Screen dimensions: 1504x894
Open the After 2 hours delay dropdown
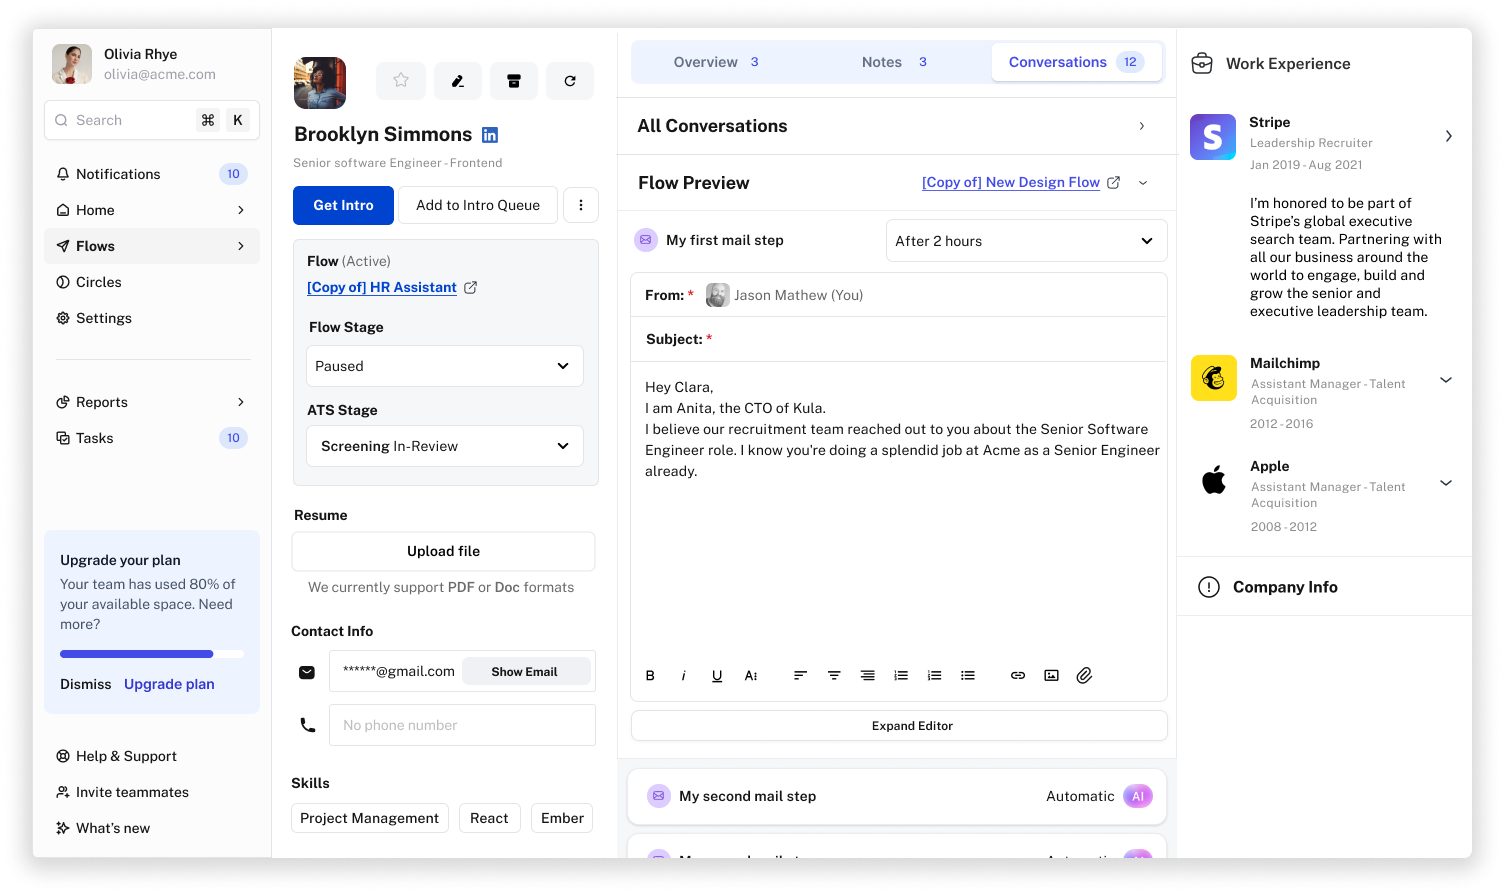coord(1026,241)
